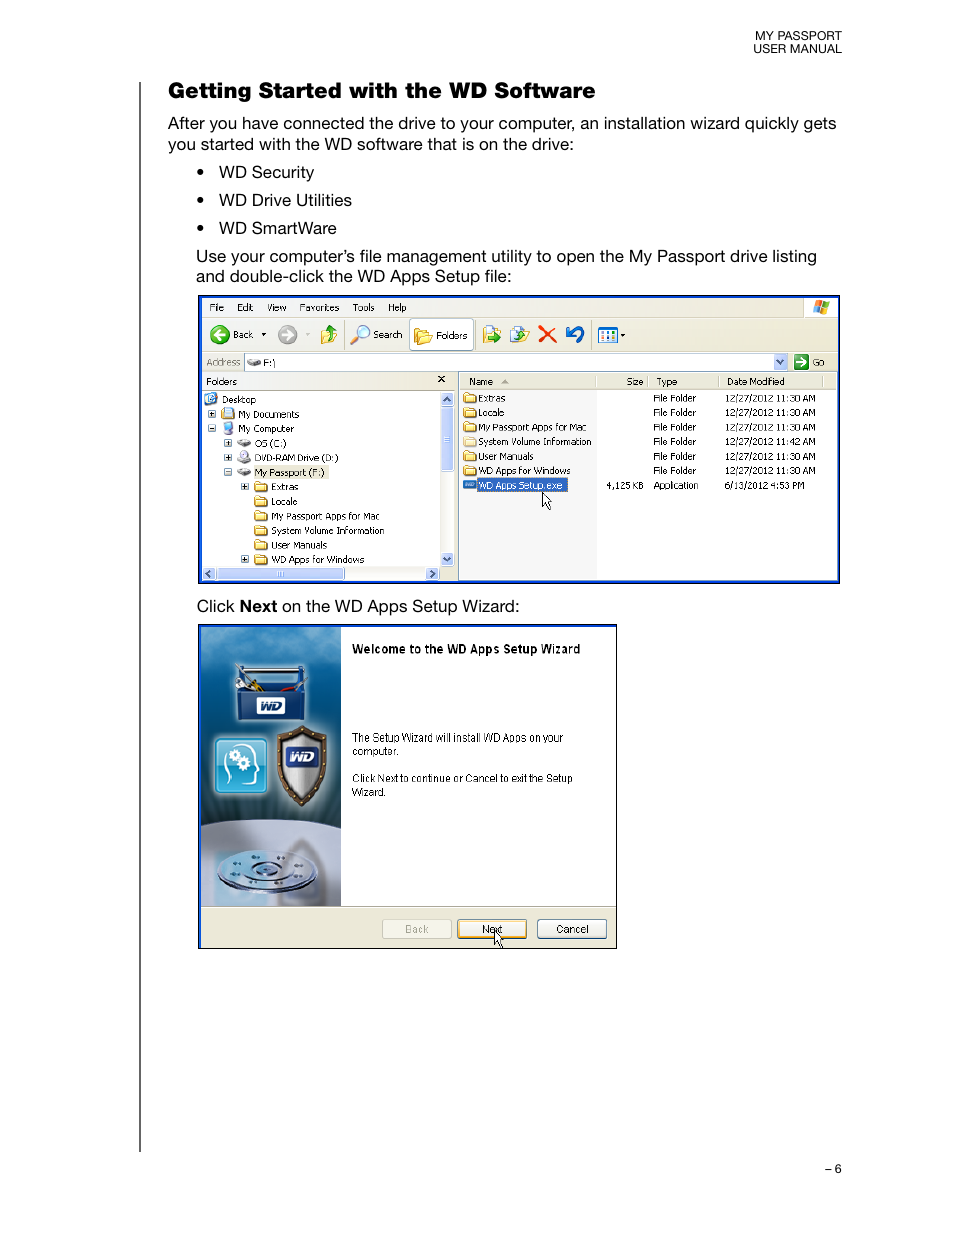
Task: Click the Copy To folder toolbar icon
Action: point(519,335)
